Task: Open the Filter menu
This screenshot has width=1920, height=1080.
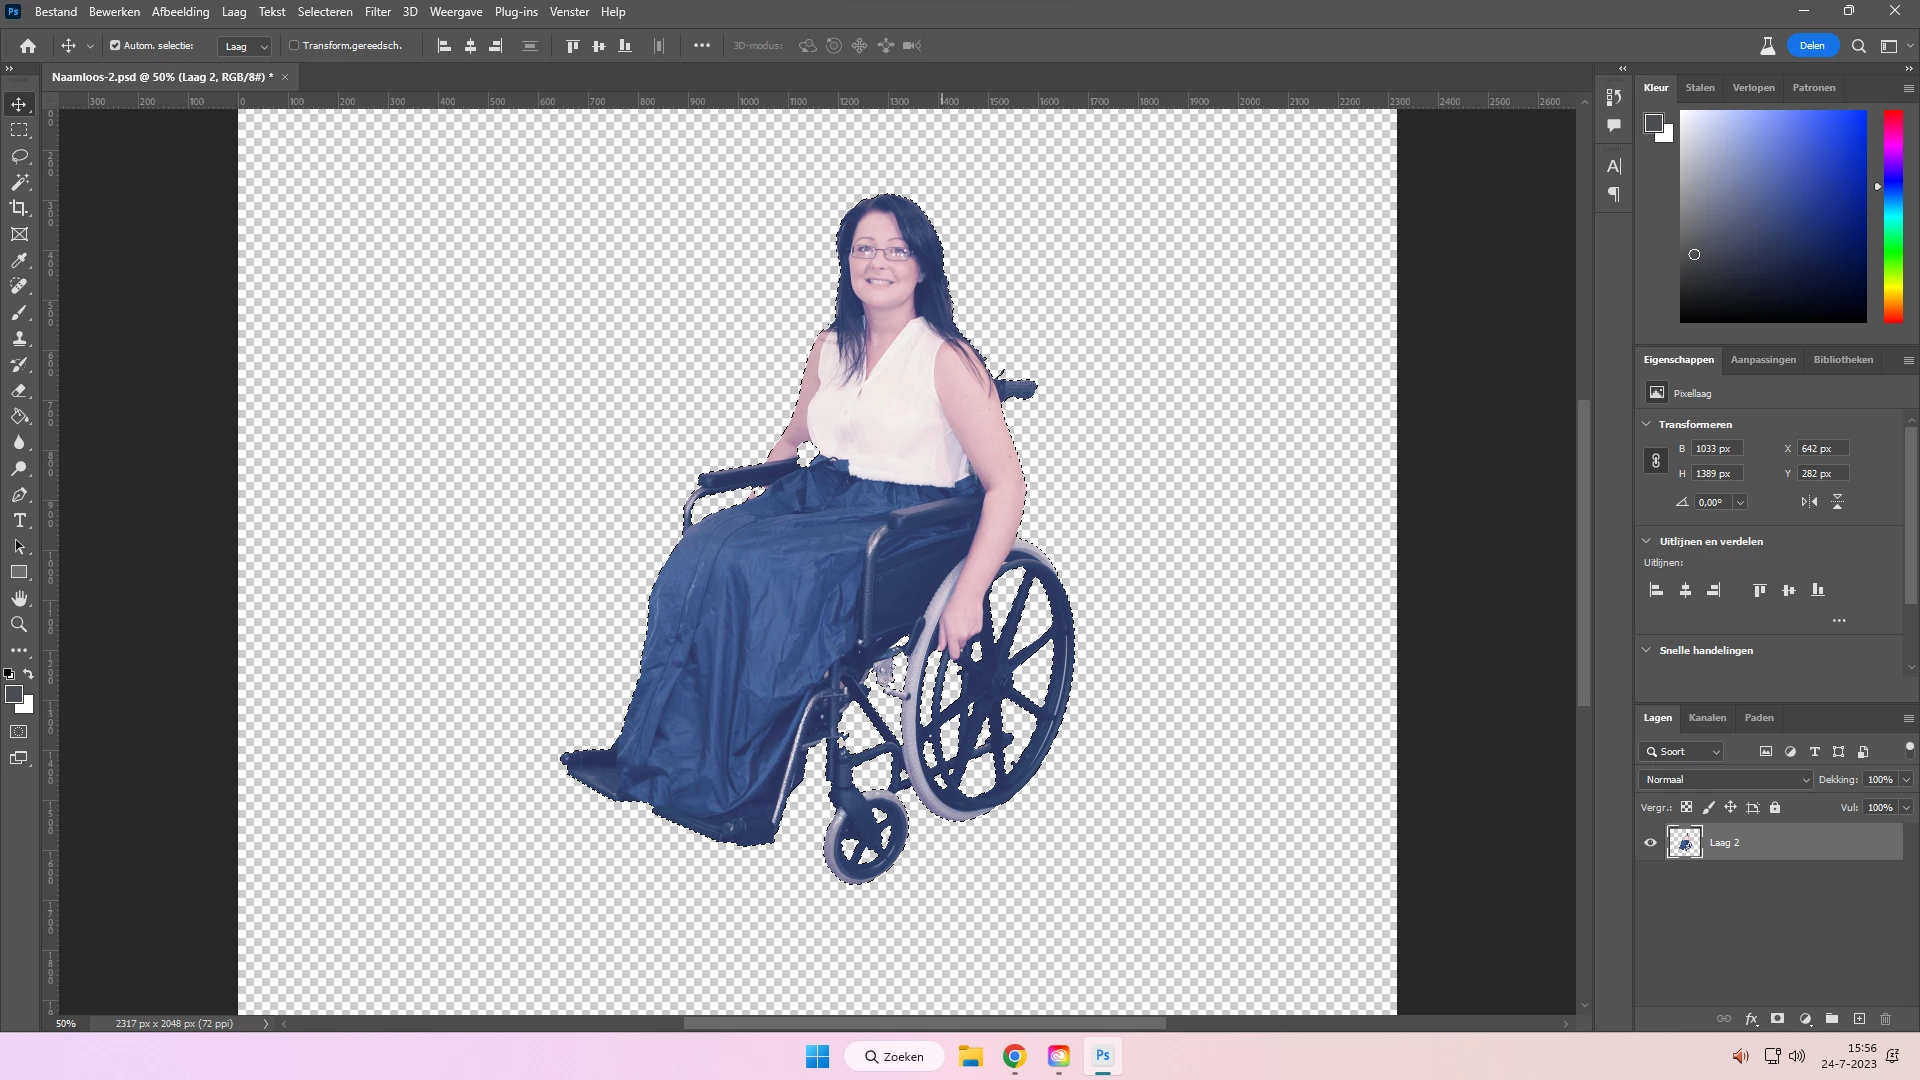Action: [x=377, y=12]
